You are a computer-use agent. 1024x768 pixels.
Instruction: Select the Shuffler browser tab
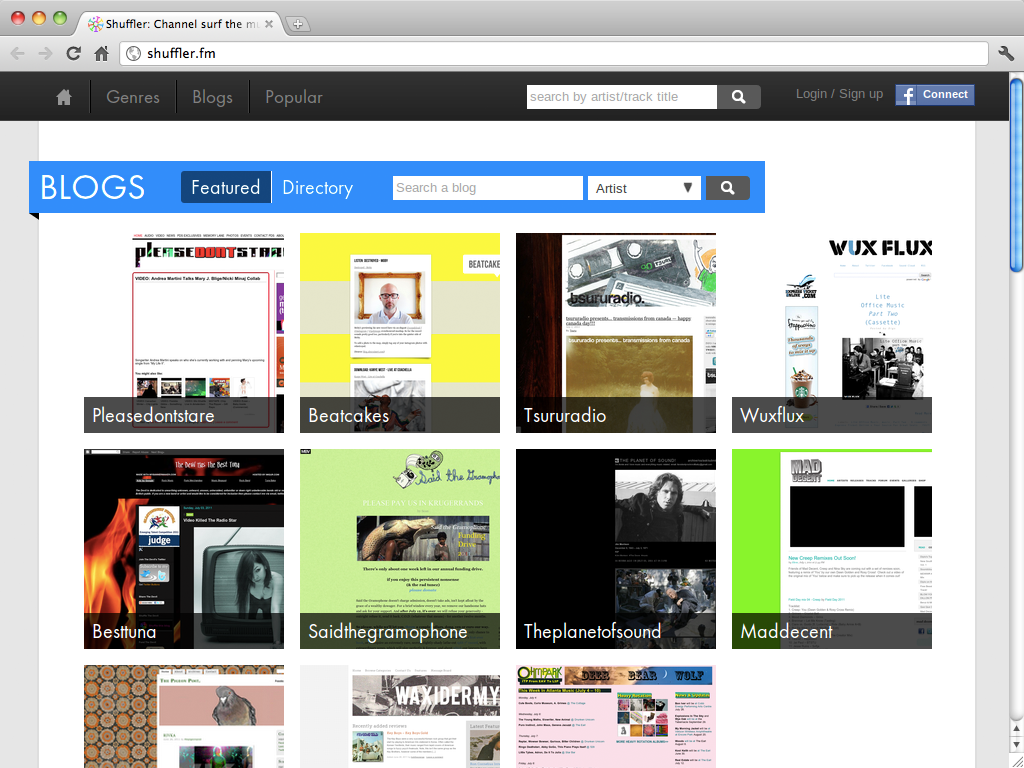(180, 24)
